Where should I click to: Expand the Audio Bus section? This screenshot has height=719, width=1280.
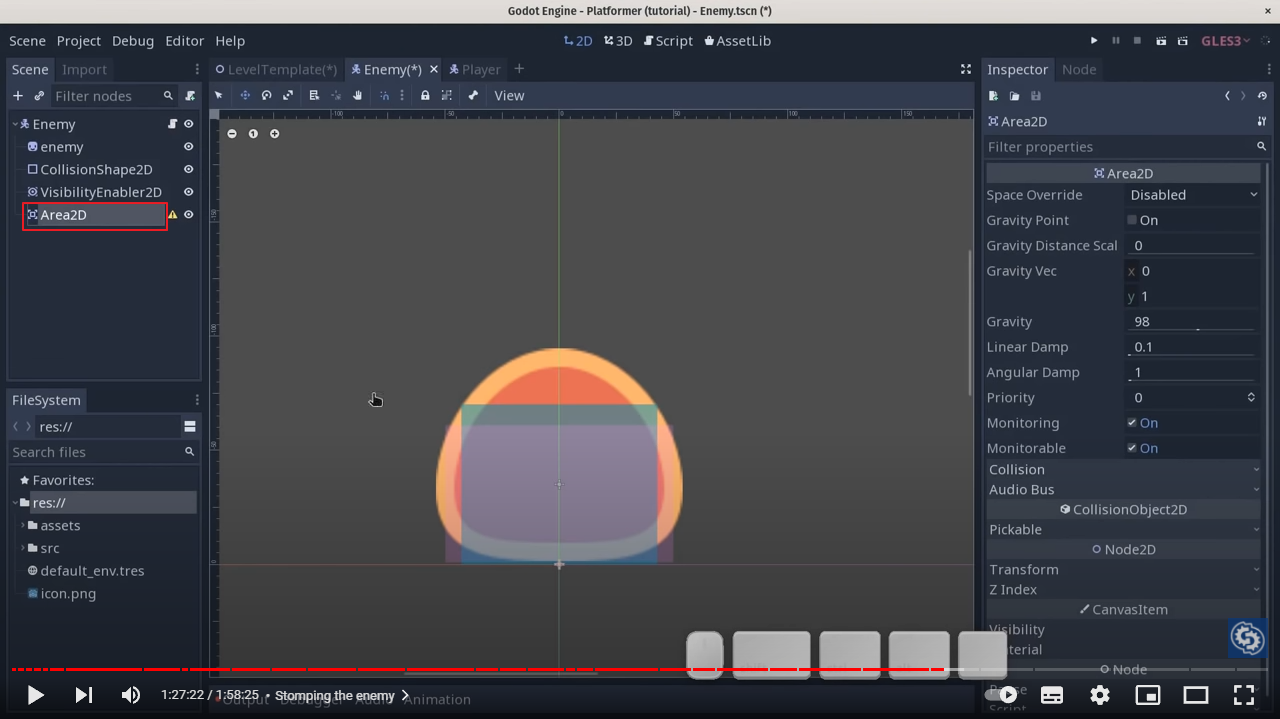pyautogui.click(x=1123, y=489)
